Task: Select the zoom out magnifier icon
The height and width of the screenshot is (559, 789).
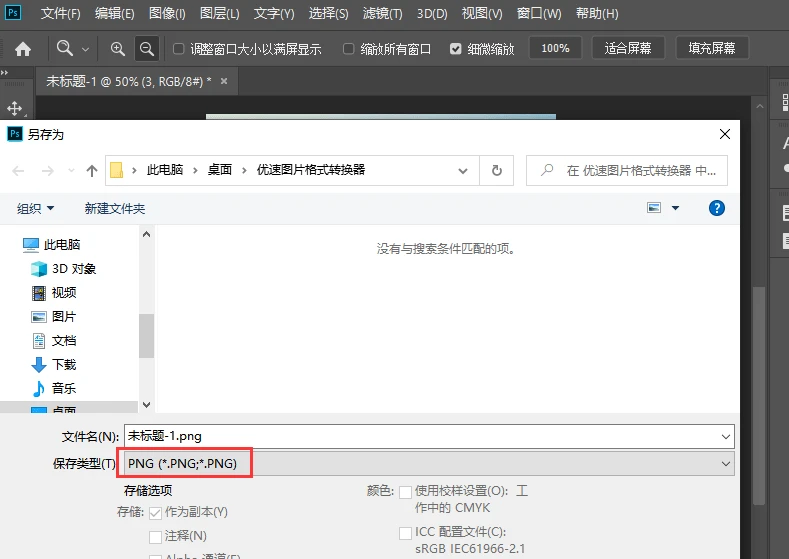Action: coord(147,49)
